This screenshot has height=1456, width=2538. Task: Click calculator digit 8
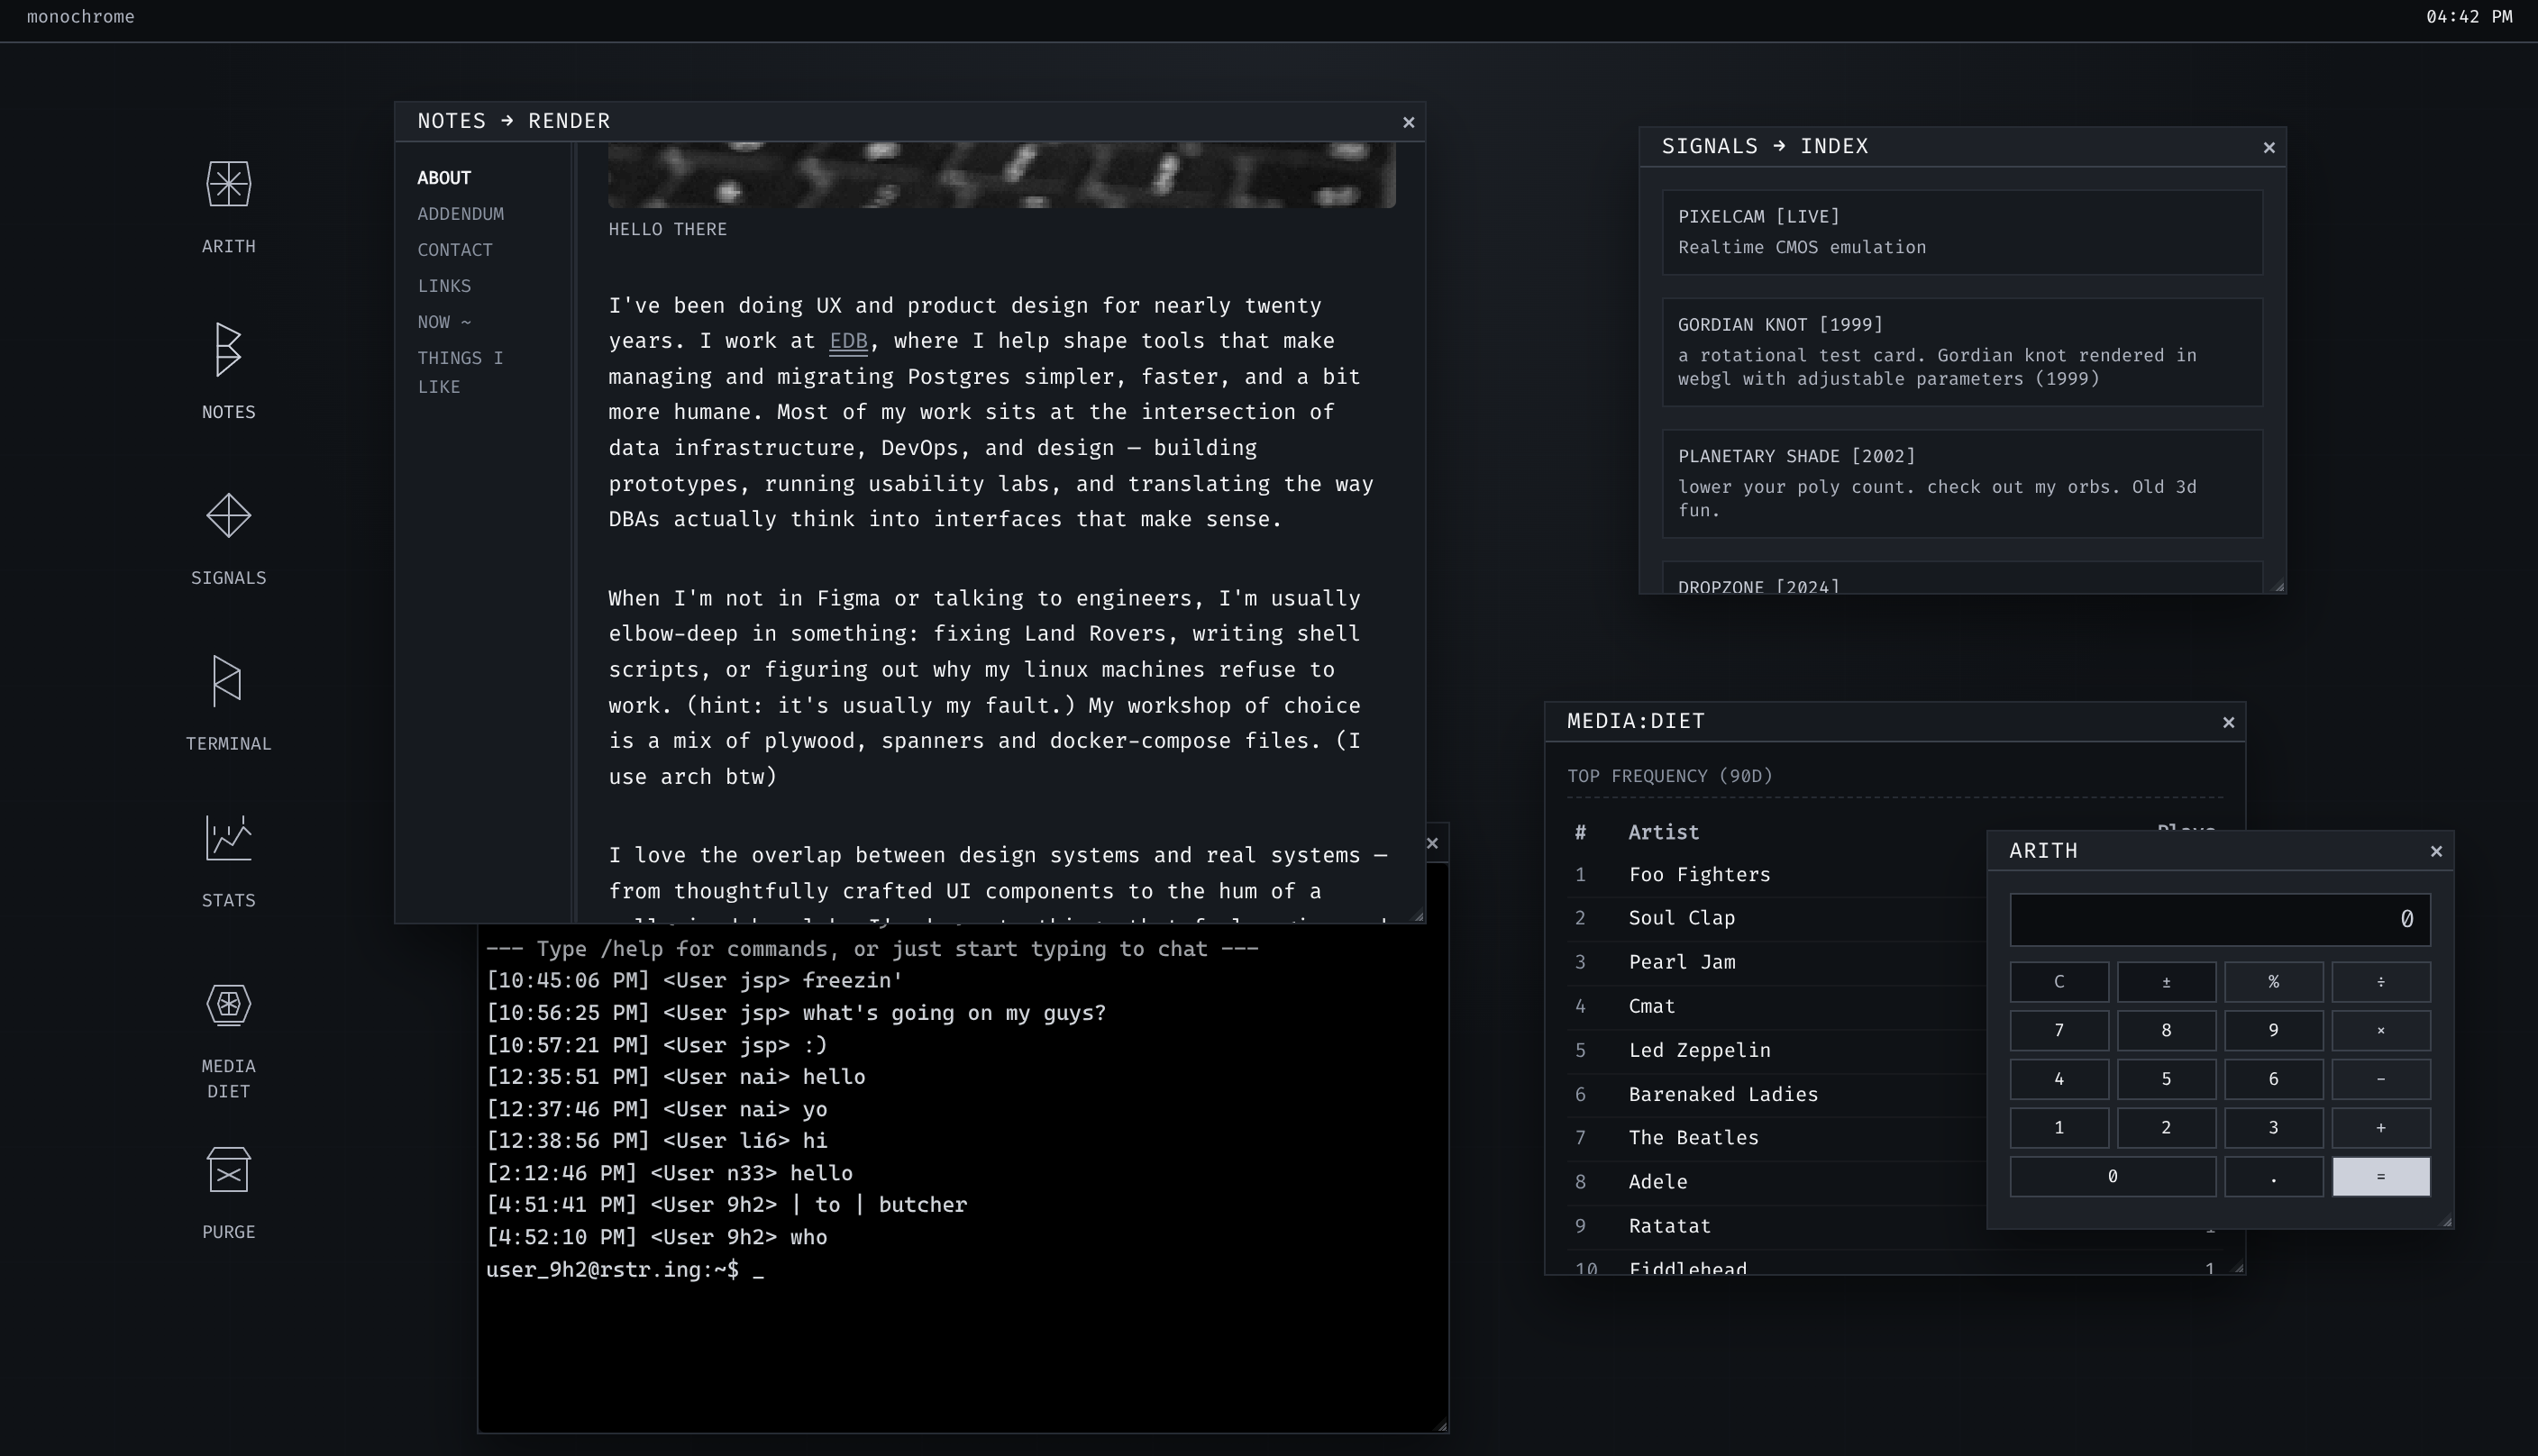pyautogui.click(x=2166, y=1030)
